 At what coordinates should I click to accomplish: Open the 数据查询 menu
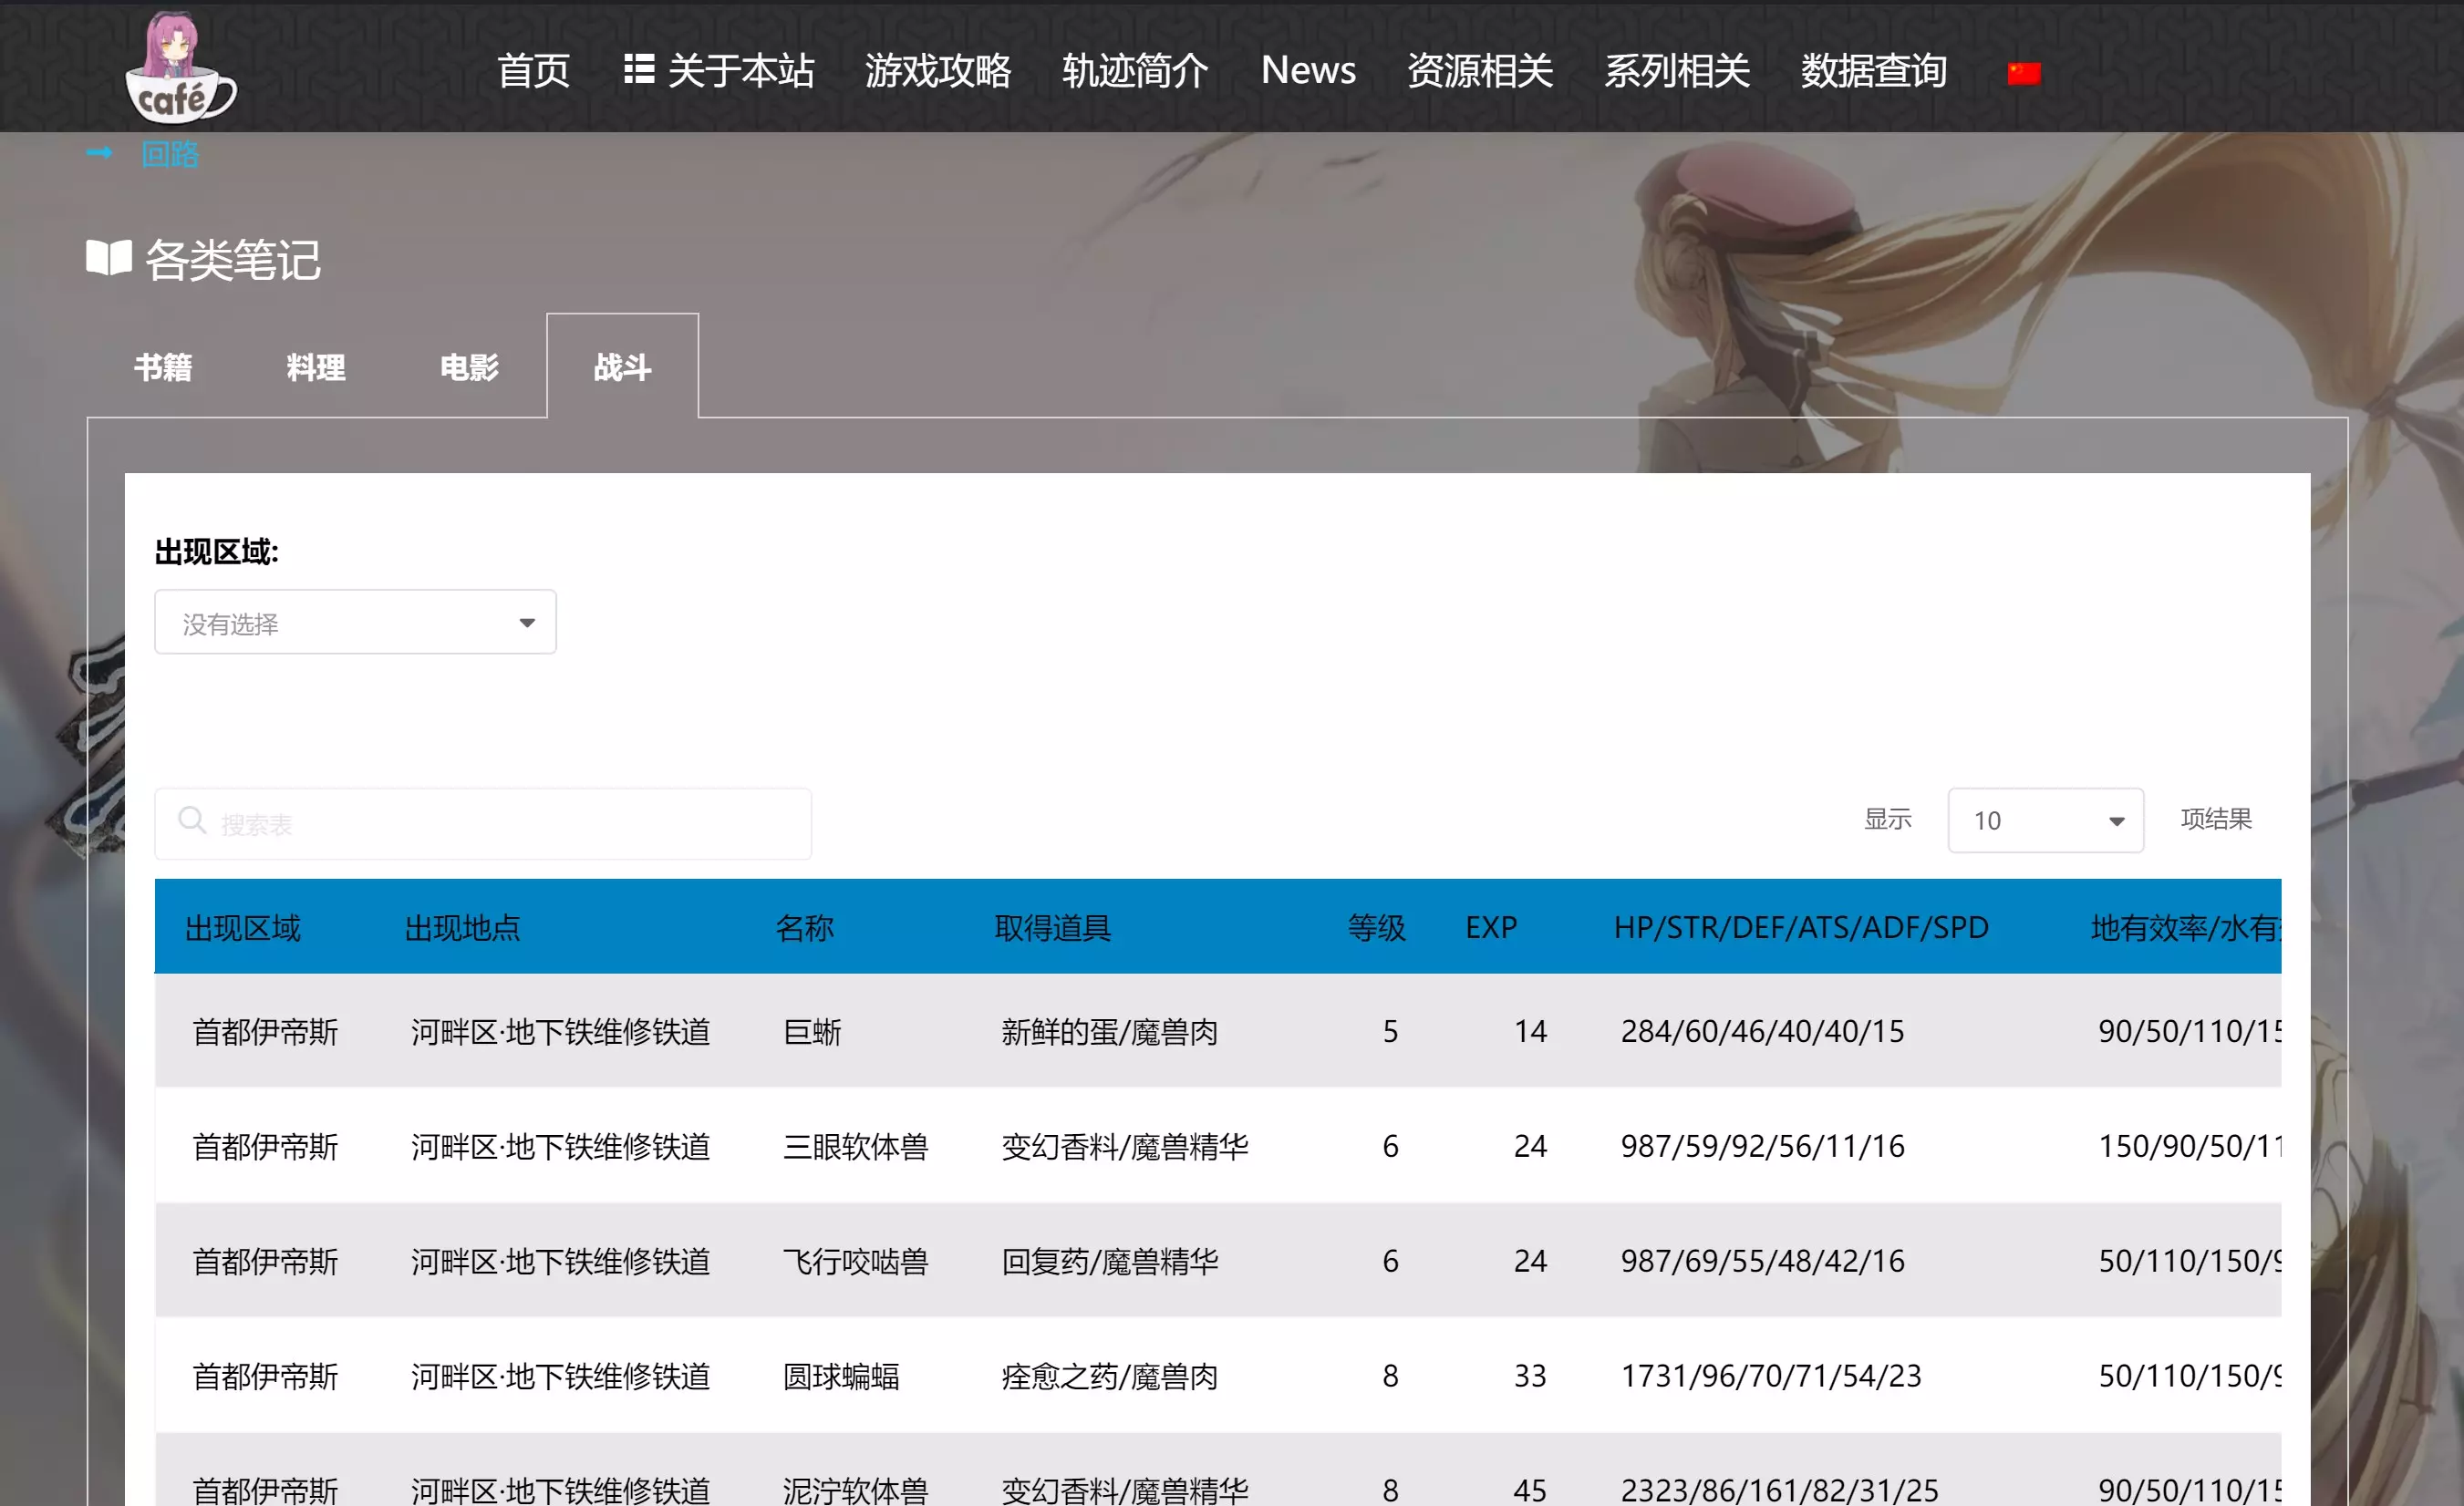point(1873,70)
